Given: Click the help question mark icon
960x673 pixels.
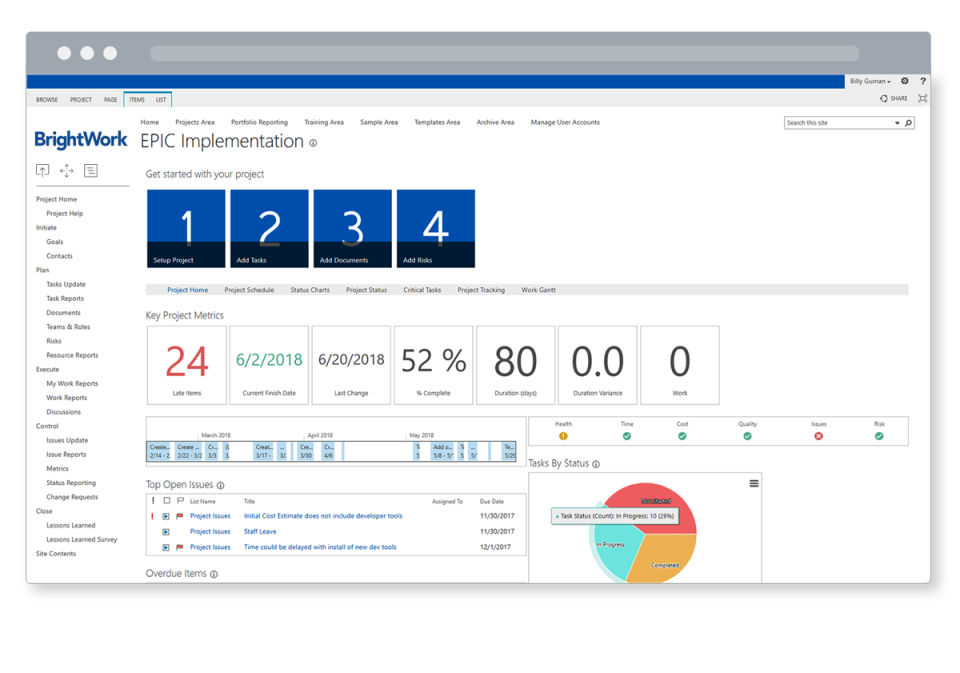Looking at the screenshot, I should [923, 81].
